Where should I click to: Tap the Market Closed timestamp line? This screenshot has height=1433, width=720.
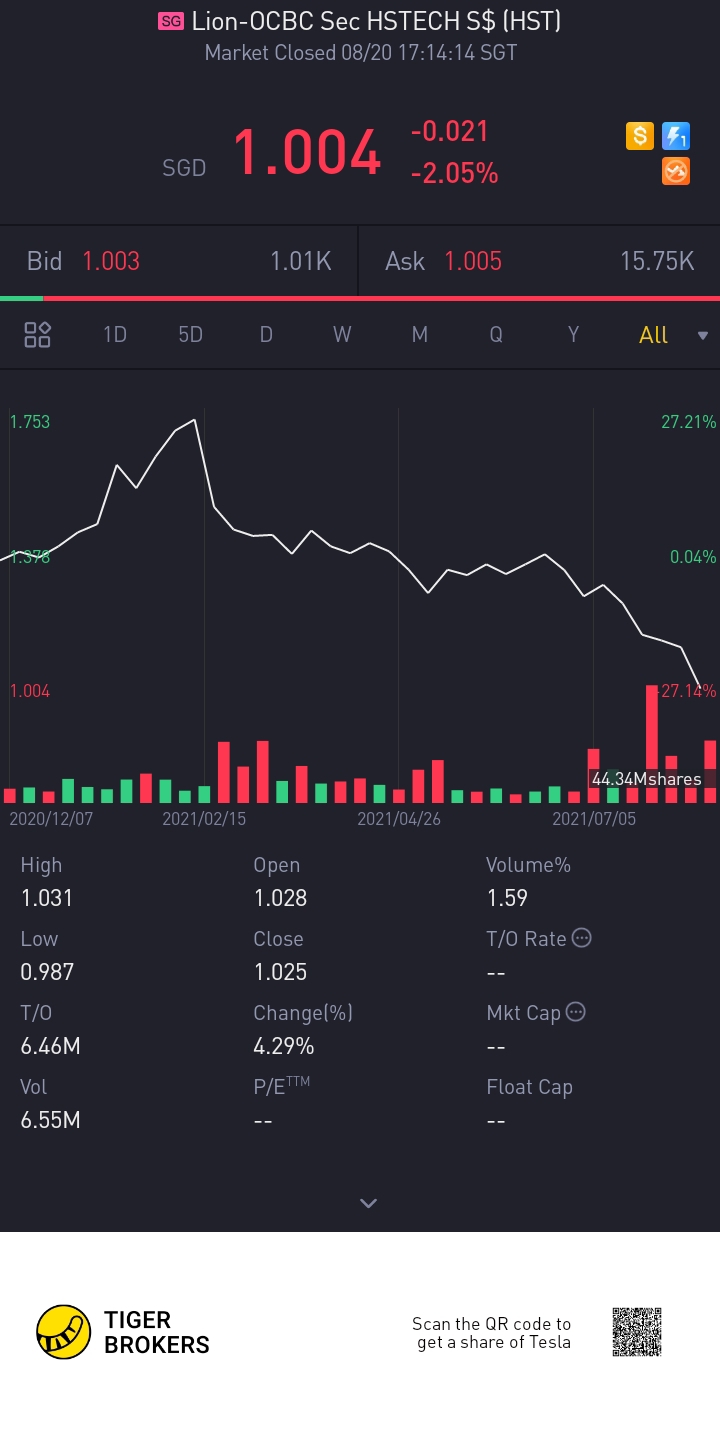tap(361, 53)
